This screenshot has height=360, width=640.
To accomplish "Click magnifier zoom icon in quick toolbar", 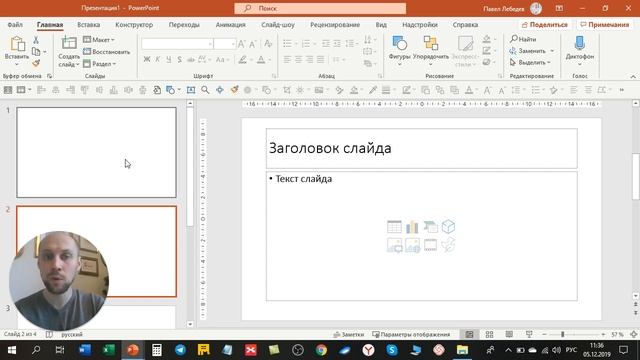I will pyautogui.click(x=205, y=90).
